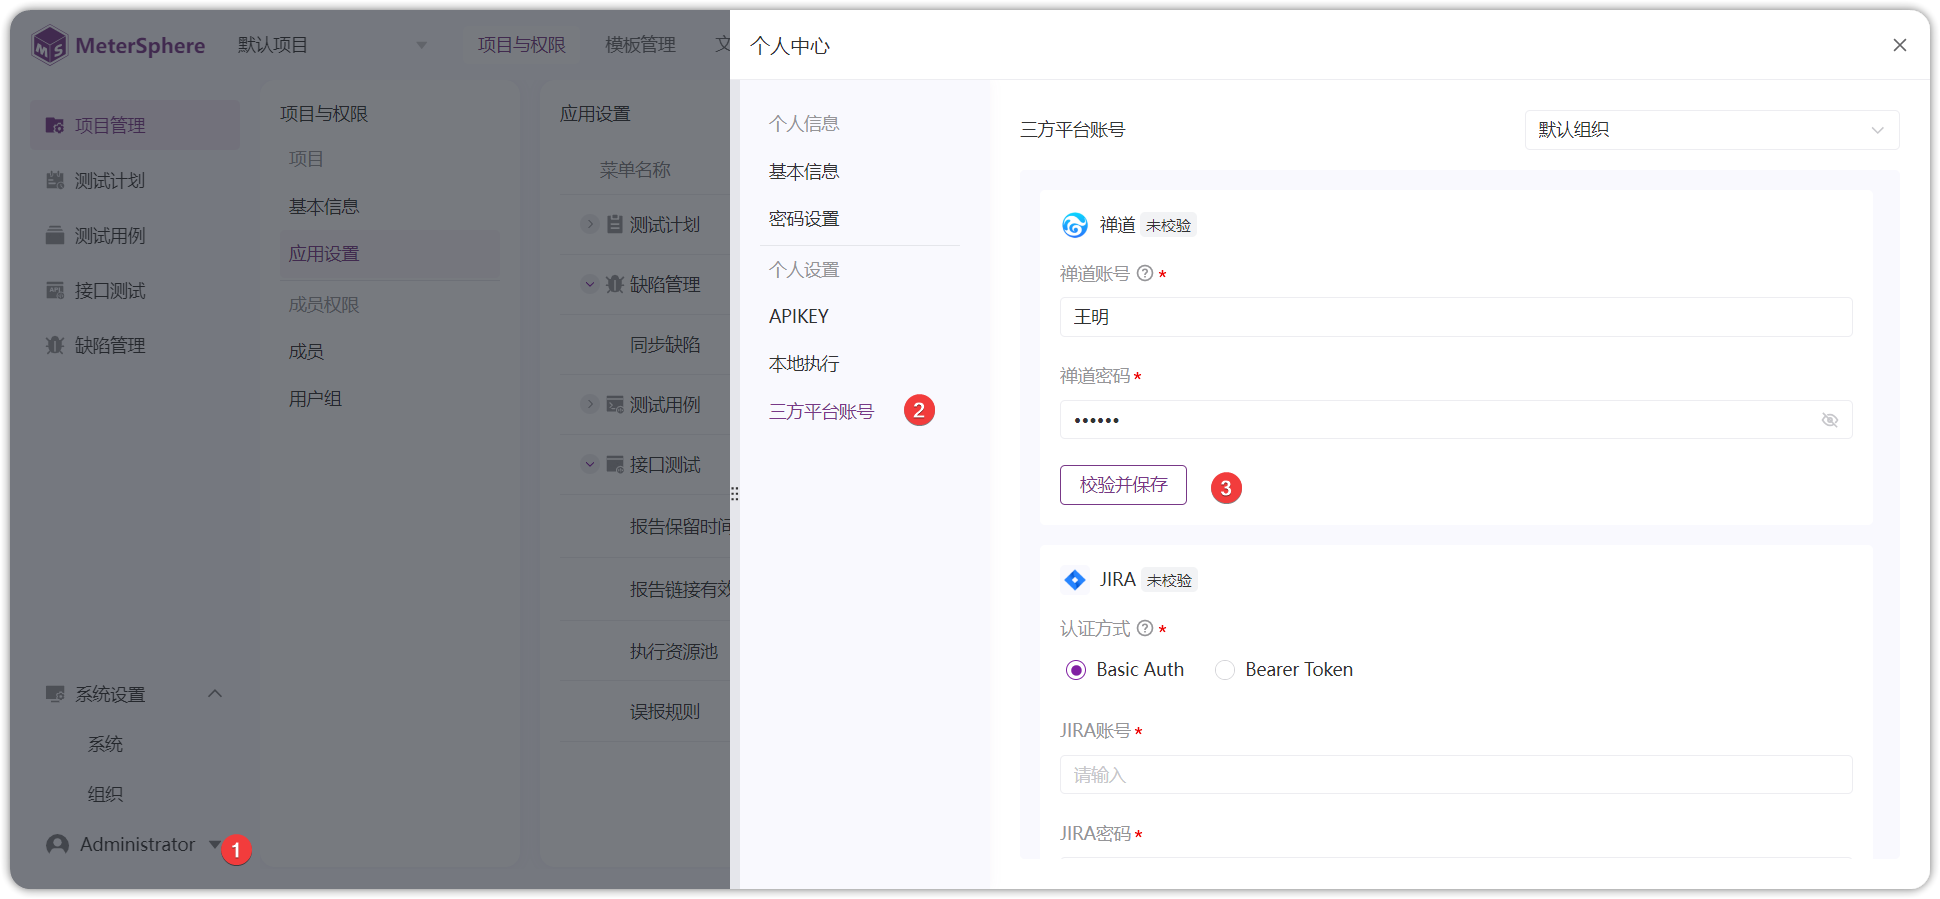Click the 禅道 platform logo icon

[x=1075, y=225]
